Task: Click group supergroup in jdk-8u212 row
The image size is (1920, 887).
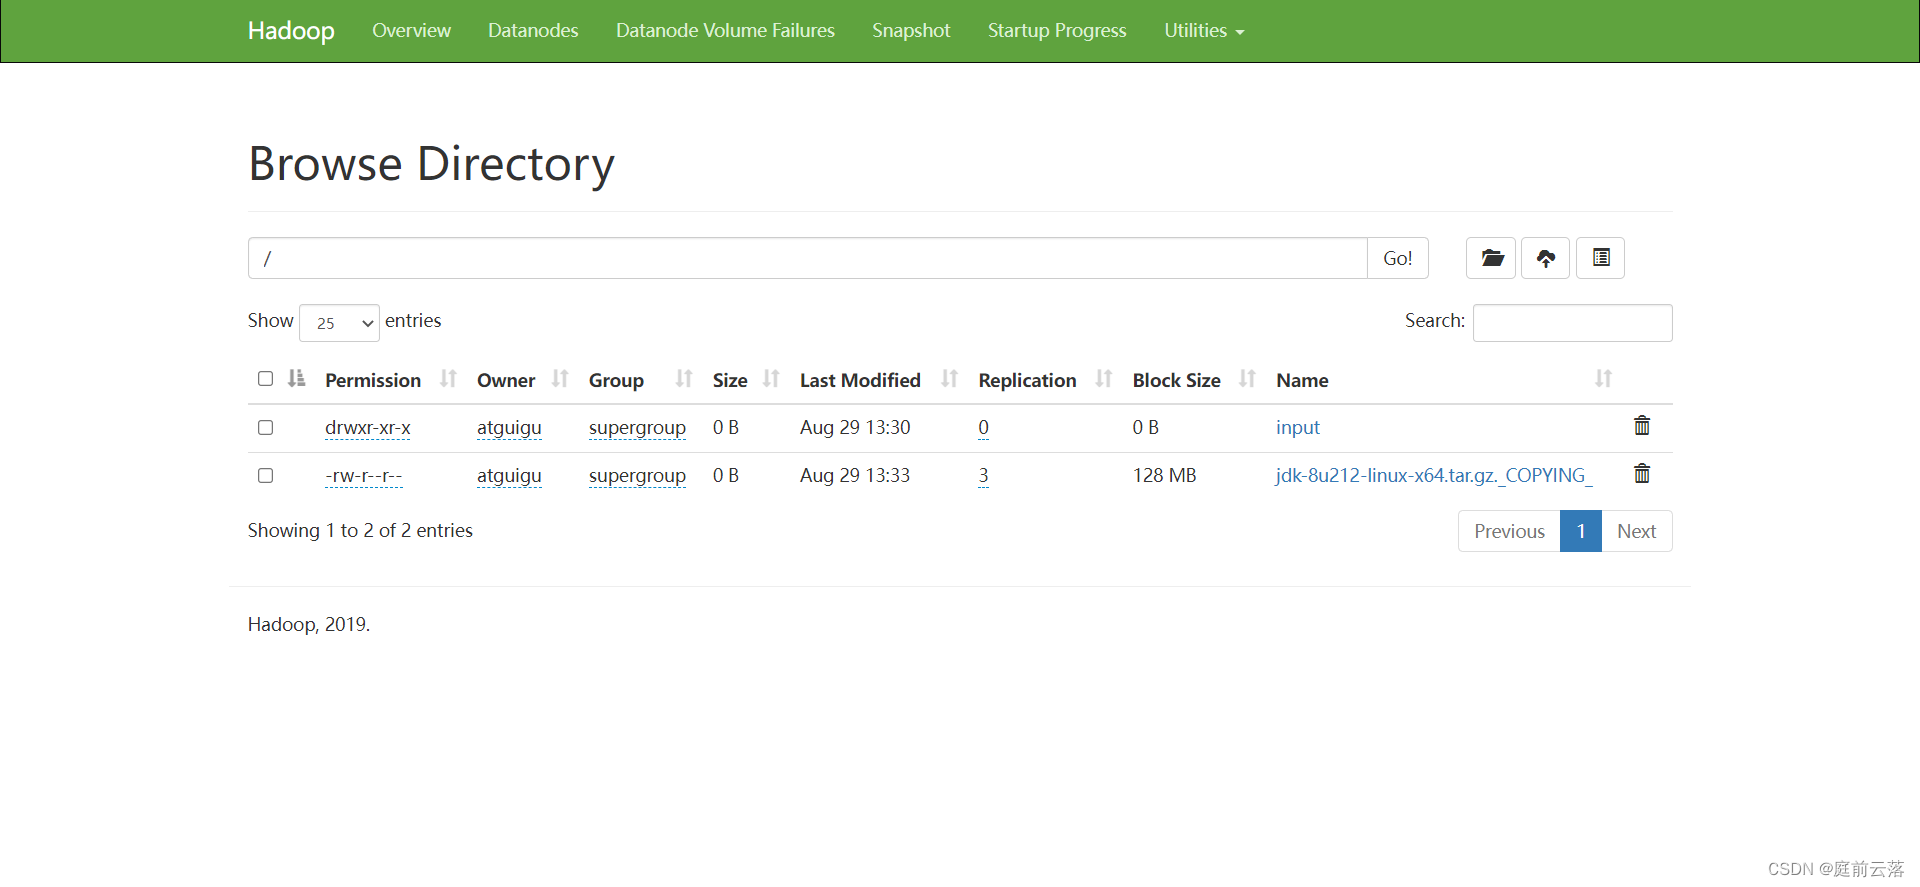Action: coord(637,475)
